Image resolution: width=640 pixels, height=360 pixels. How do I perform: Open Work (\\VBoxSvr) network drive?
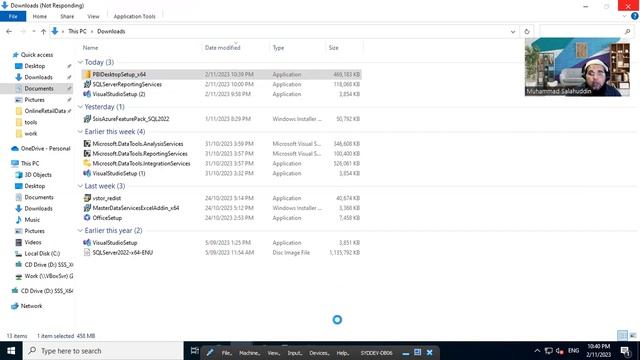point(49,276)
